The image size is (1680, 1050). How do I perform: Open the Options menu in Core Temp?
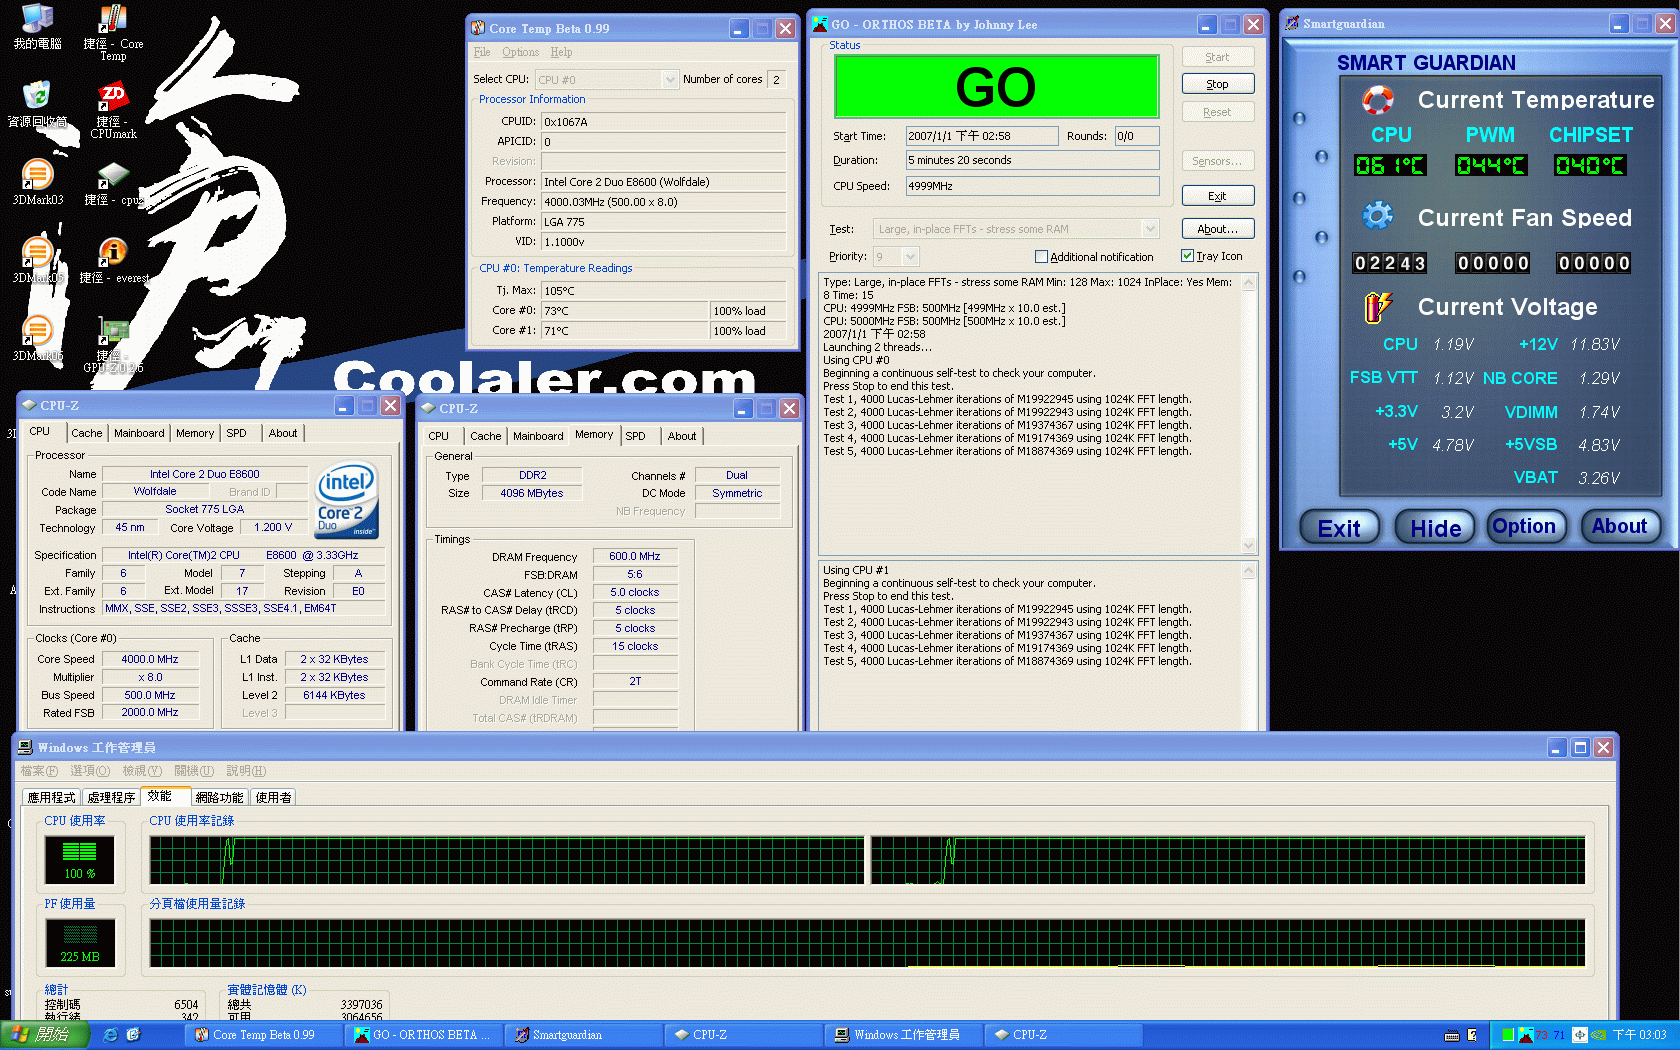[520, 52]
